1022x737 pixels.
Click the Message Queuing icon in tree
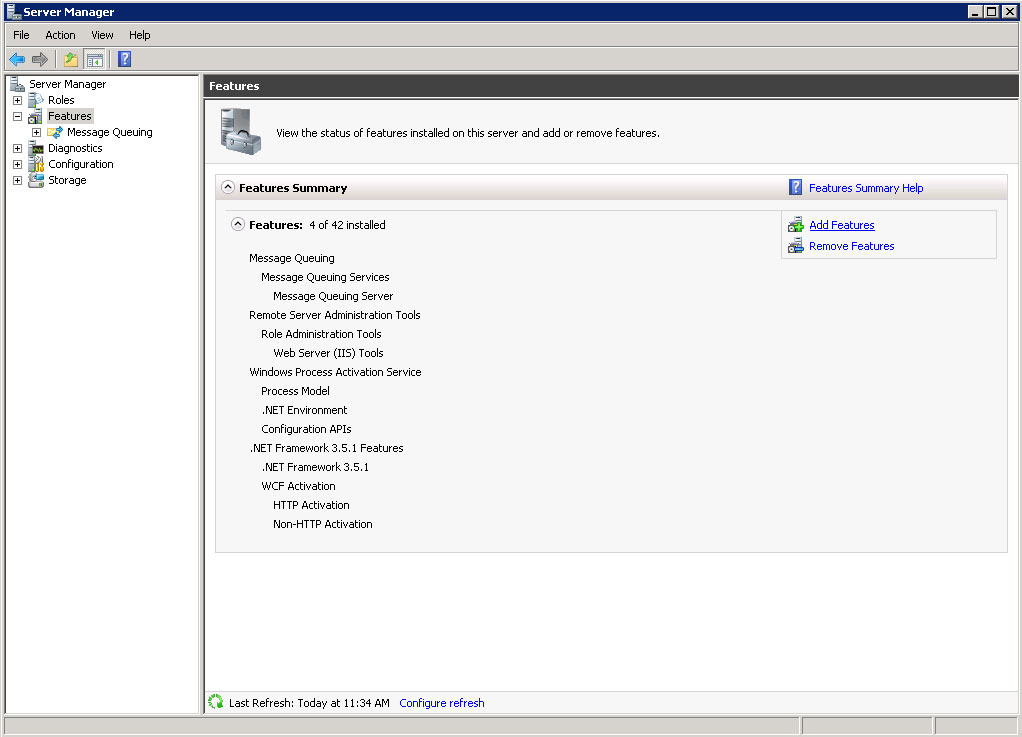pyautogui.click(x=55, y=132)
